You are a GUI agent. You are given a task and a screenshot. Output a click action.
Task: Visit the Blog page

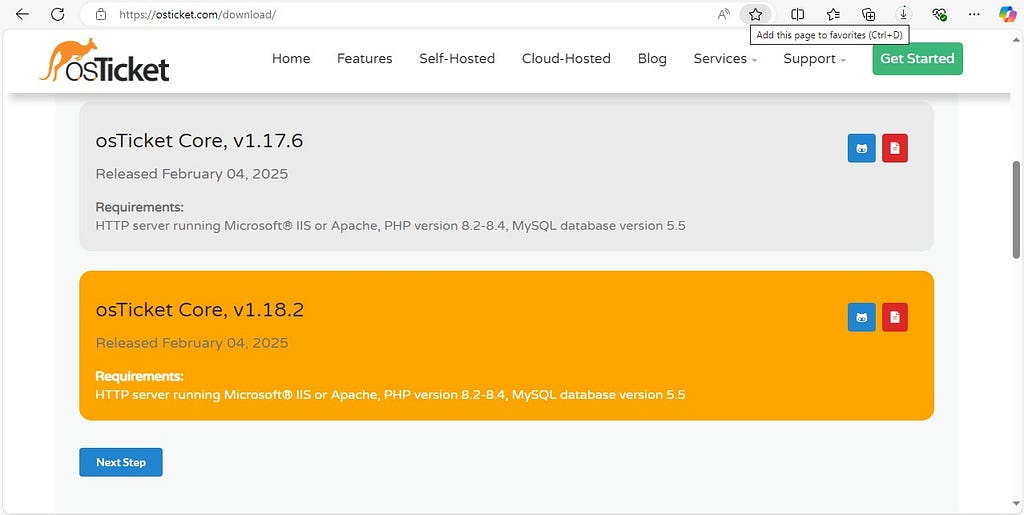pos(652,59)
